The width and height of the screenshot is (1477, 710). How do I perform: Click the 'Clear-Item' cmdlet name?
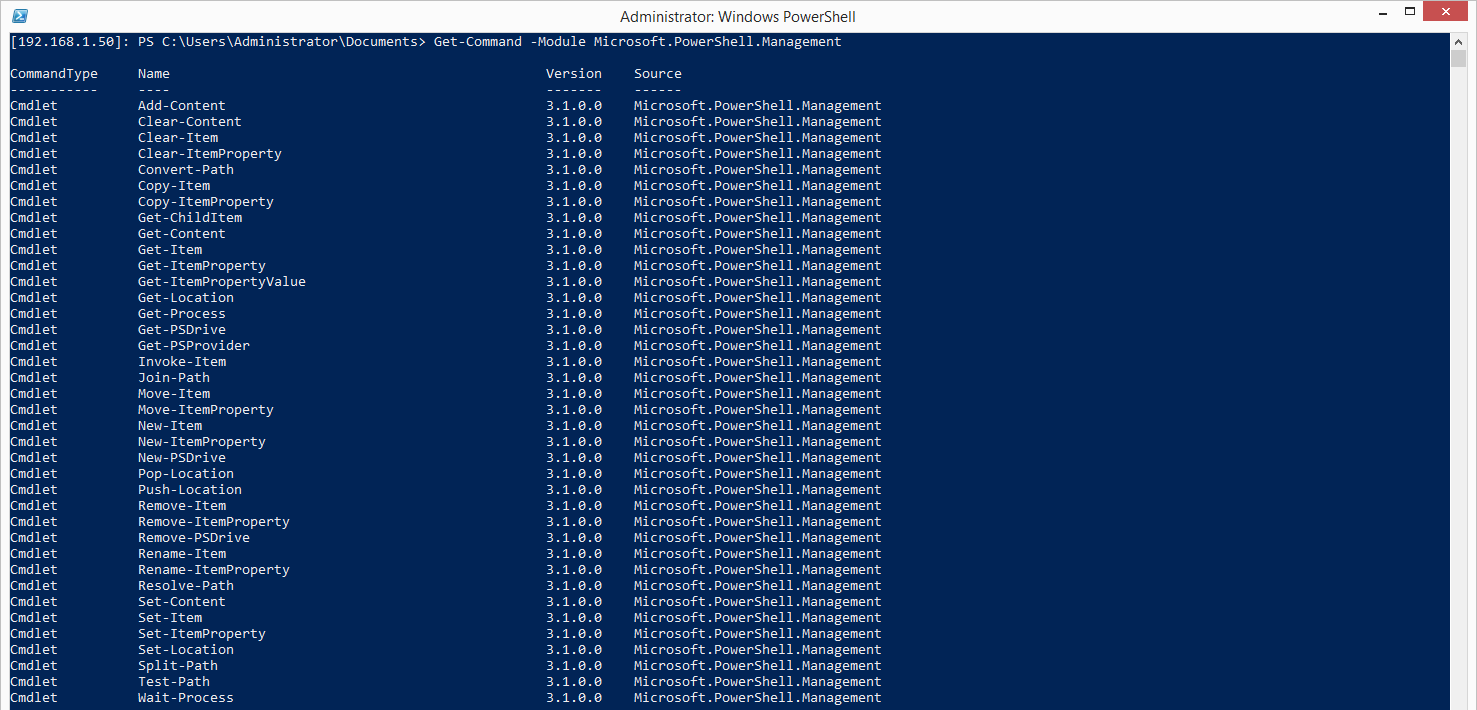pyautogui.click(x=178, y=138)
